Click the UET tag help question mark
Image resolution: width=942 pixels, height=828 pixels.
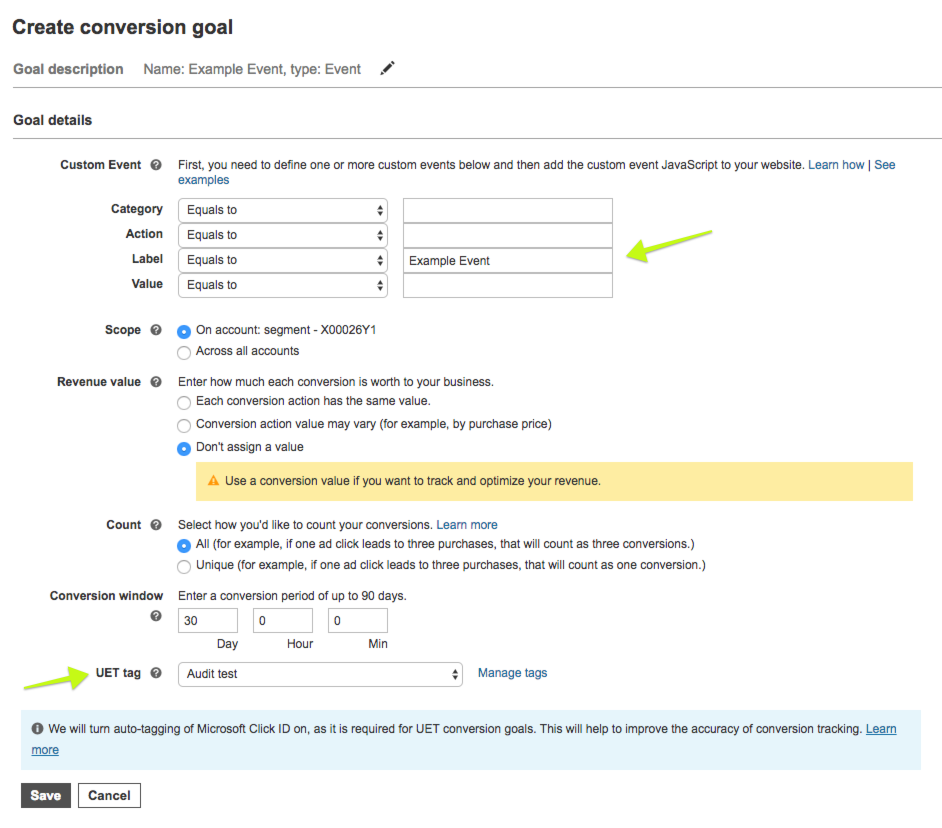click(x=156, y=673)
